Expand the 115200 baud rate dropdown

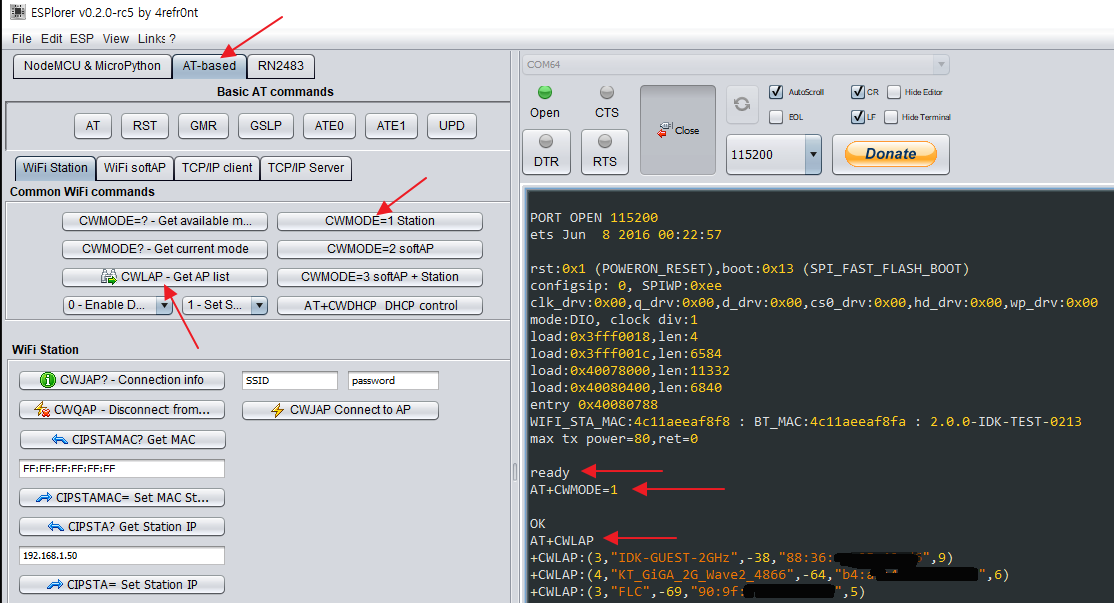(813, 155)
